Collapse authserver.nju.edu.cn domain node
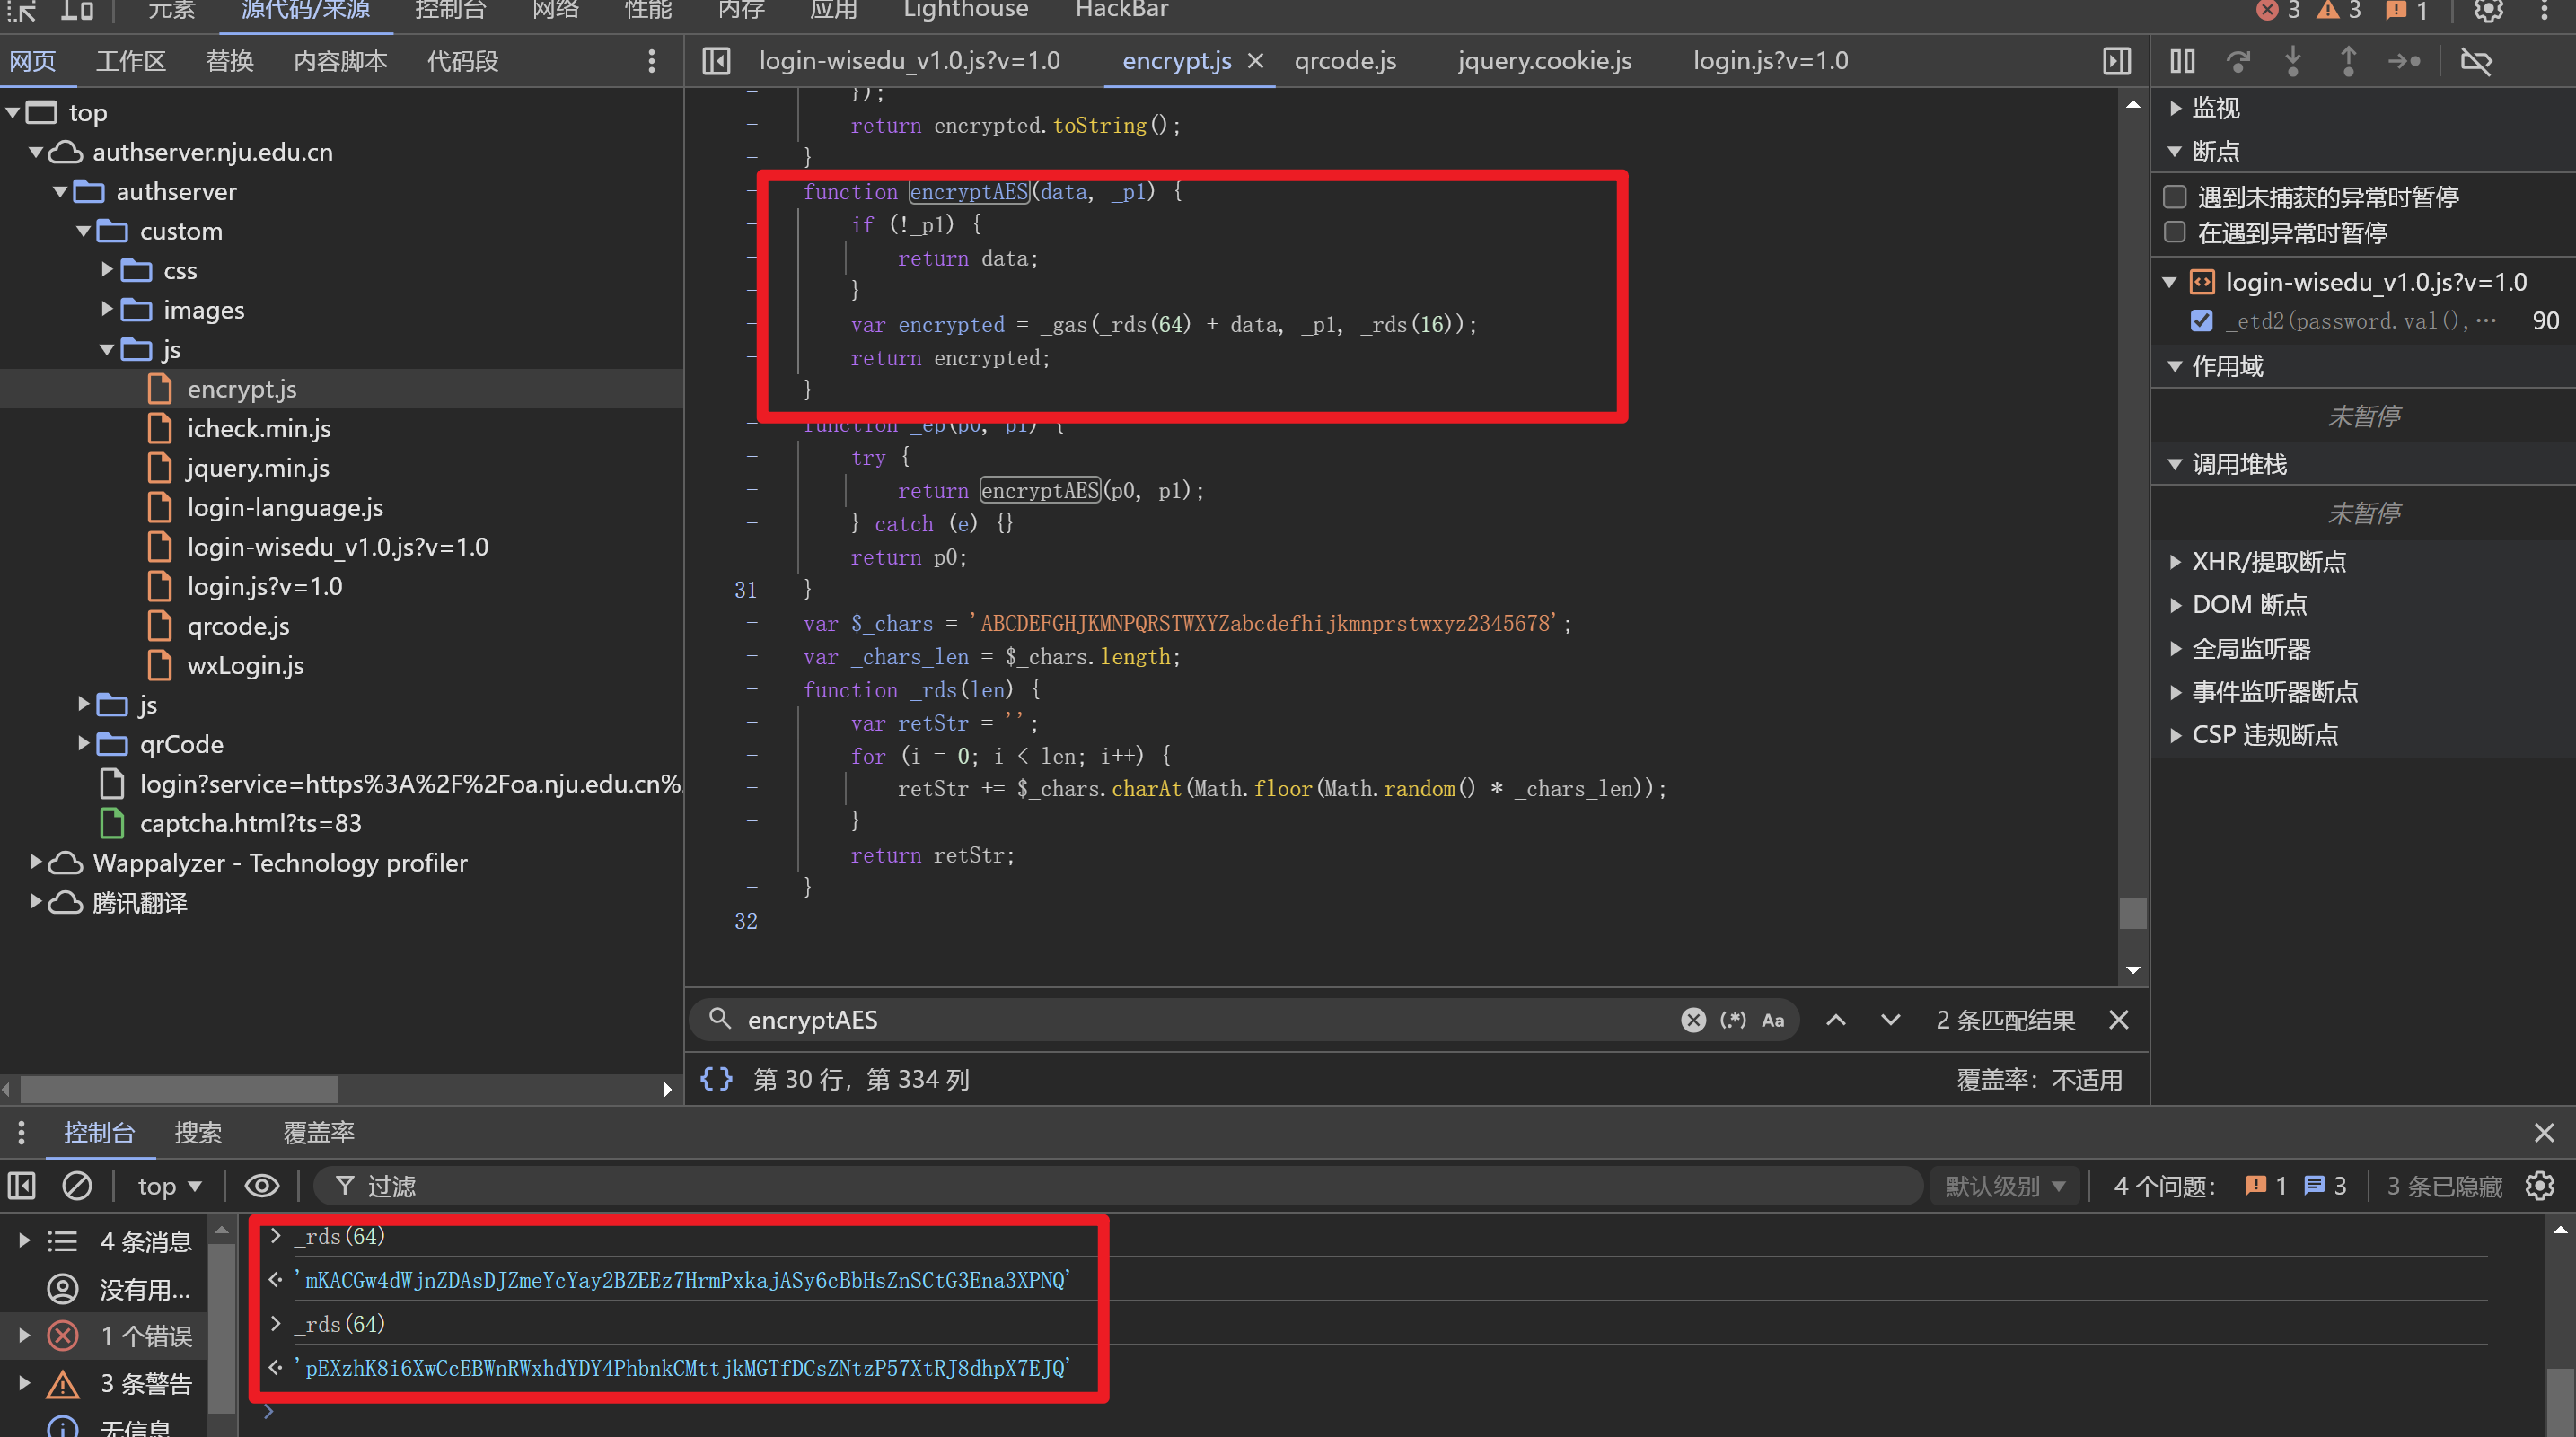 click(x=36, y=152)
